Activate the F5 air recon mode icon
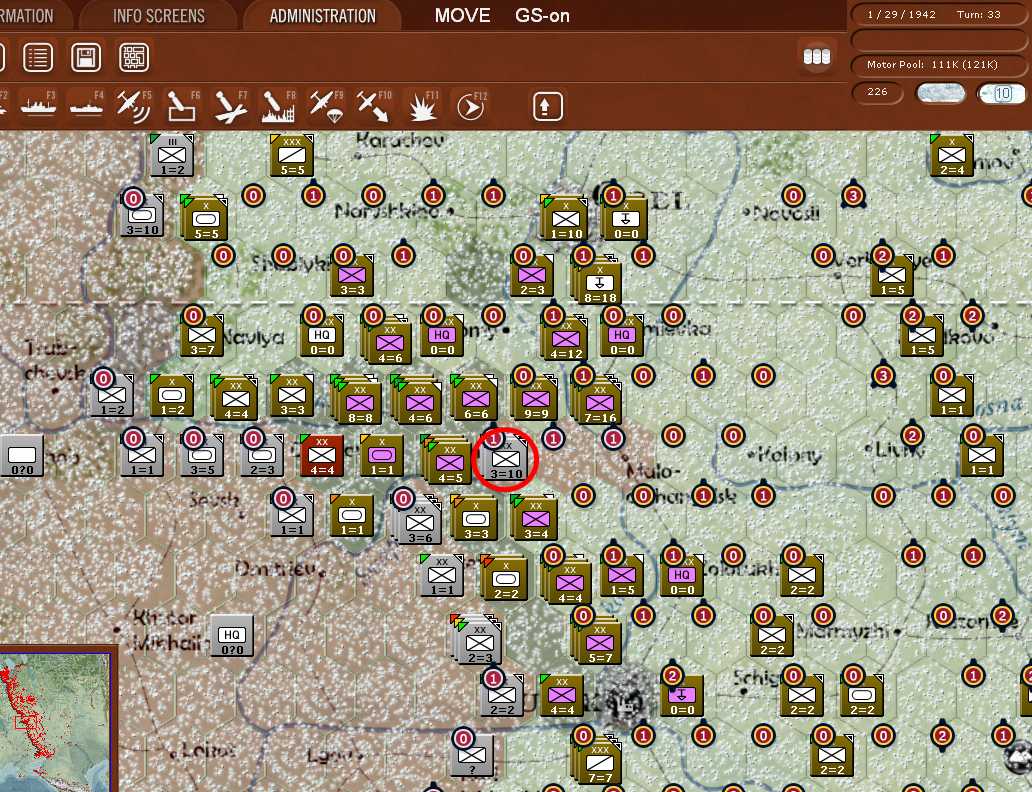The image size is (1032, 792). click(134, 107)
